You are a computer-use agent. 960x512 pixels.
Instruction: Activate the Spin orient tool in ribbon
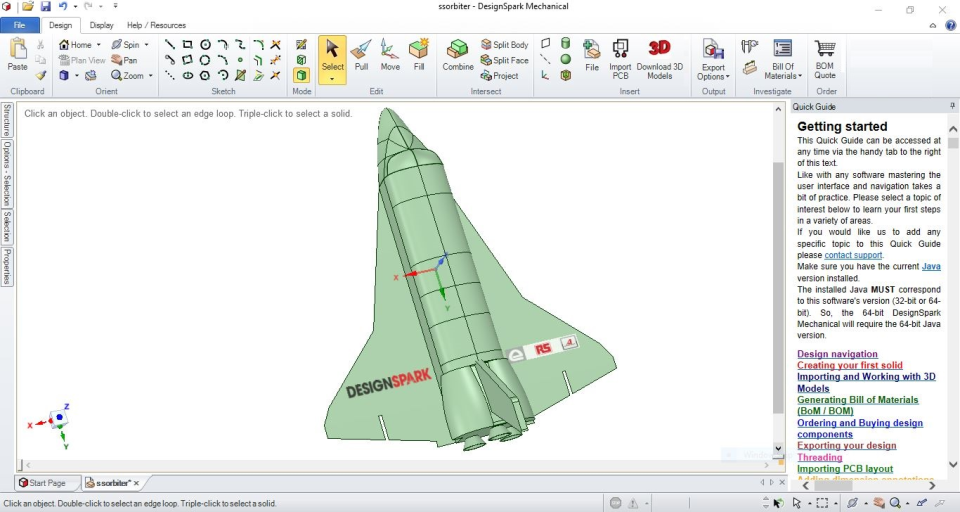pyautogui.click(x=126, y=45)
